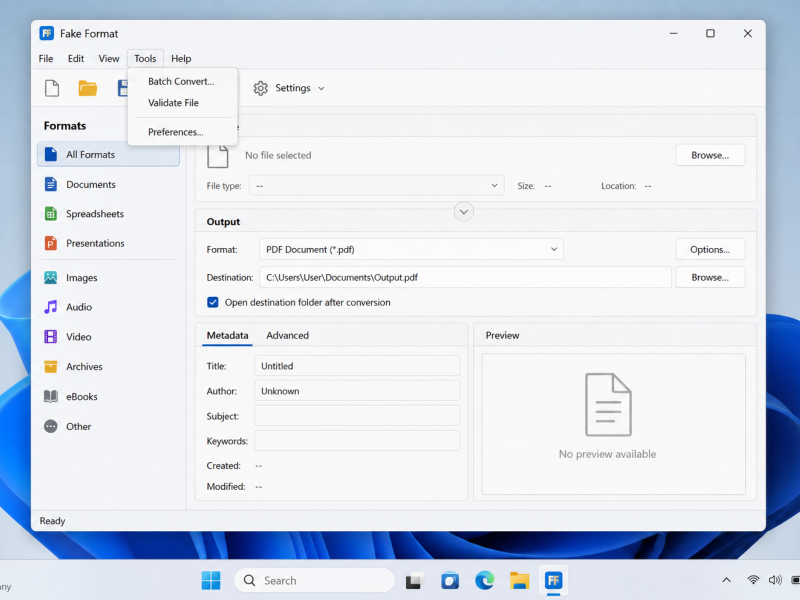
Task: Click the Ready status bar text
Action: coord(53,521)
